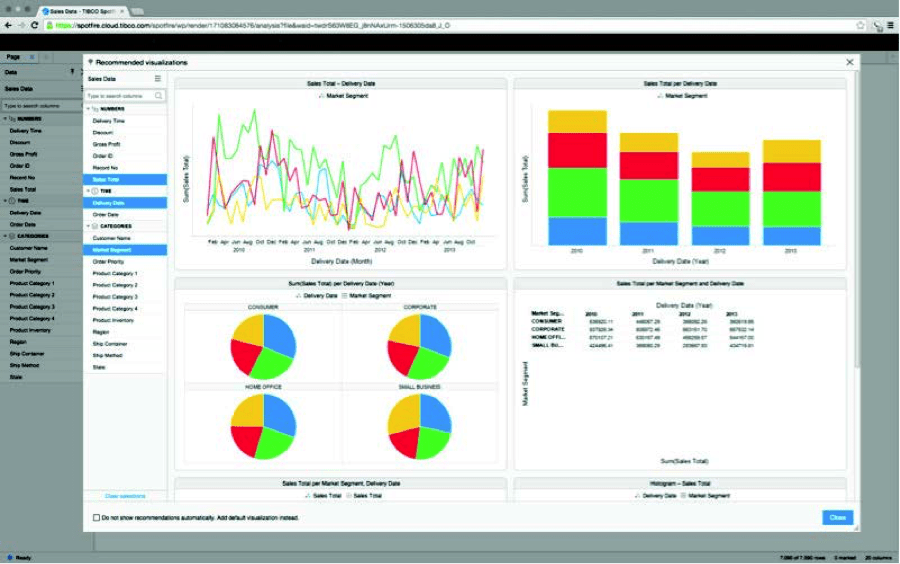Select the Page tab in background
Viewport: 900px width, 564px height.
coord(14,57)
